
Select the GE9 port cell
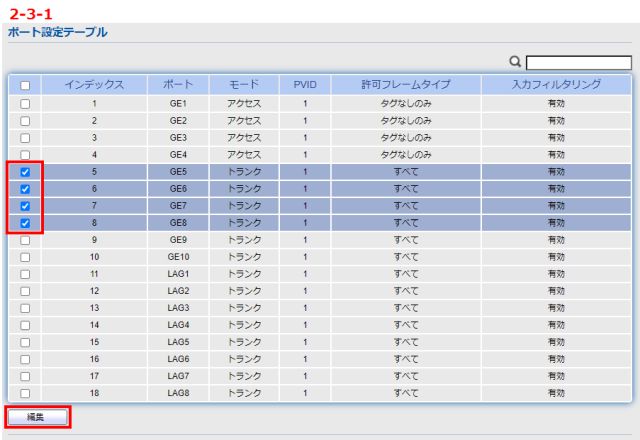(178, 240)
